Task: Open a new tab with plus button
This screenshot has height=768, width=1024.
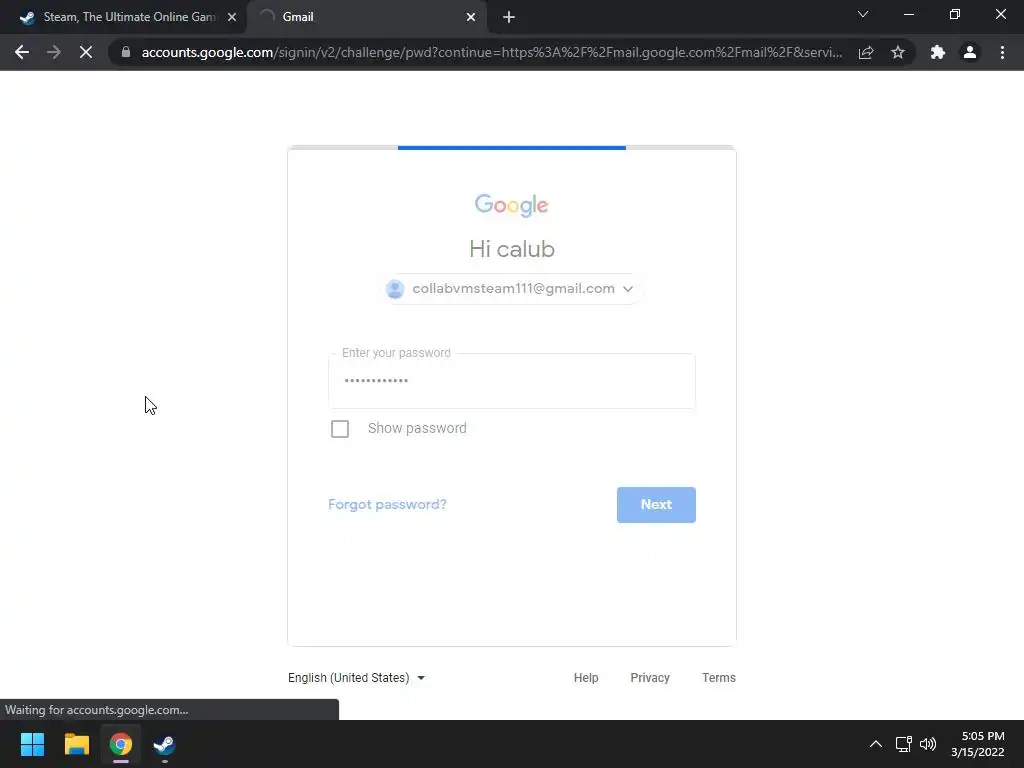Action: coord(509,17)
